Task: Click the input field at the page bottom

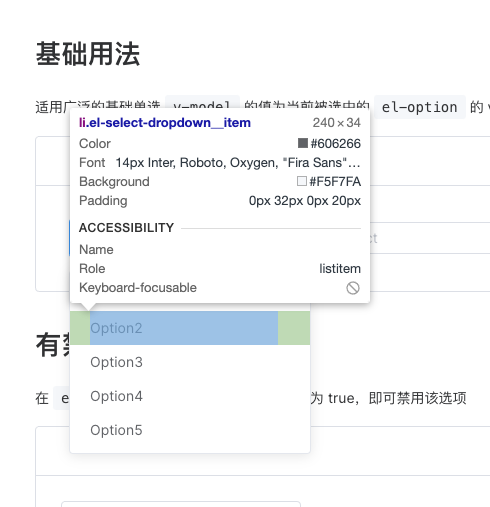Action: (181, 504)
